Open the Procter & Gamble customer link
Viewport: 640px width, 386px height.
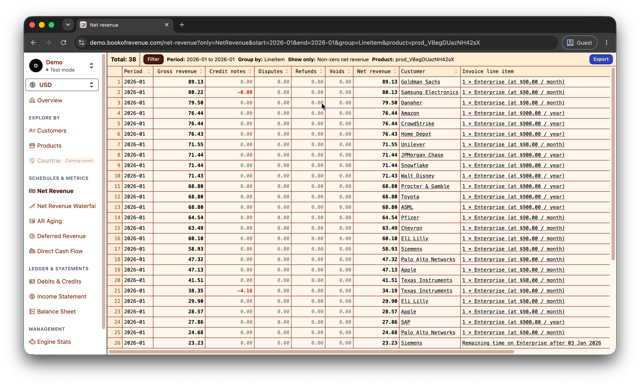[x=425, y=186]
